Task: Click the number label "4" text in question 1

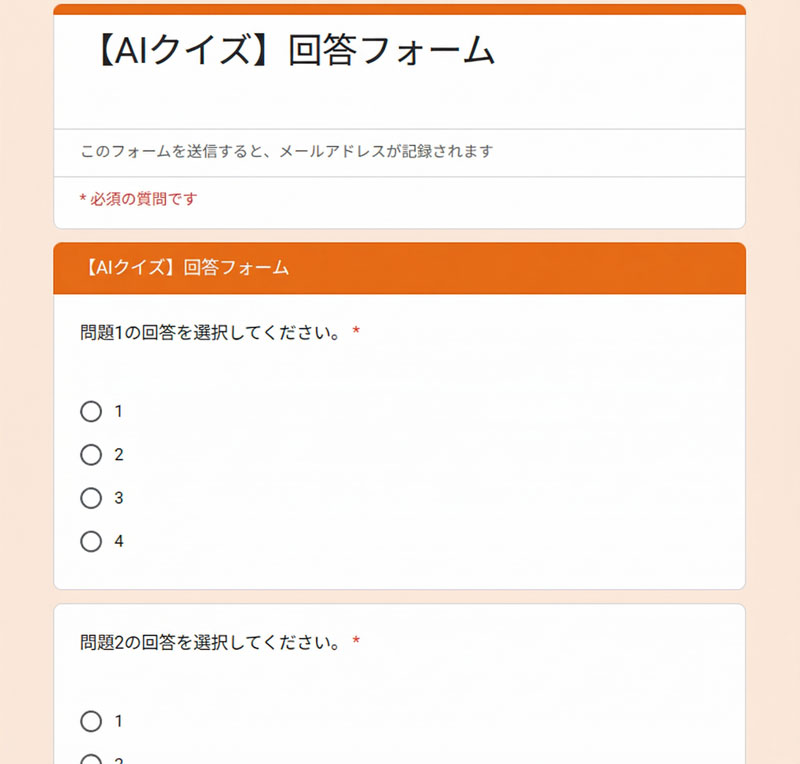Action: 119,541
